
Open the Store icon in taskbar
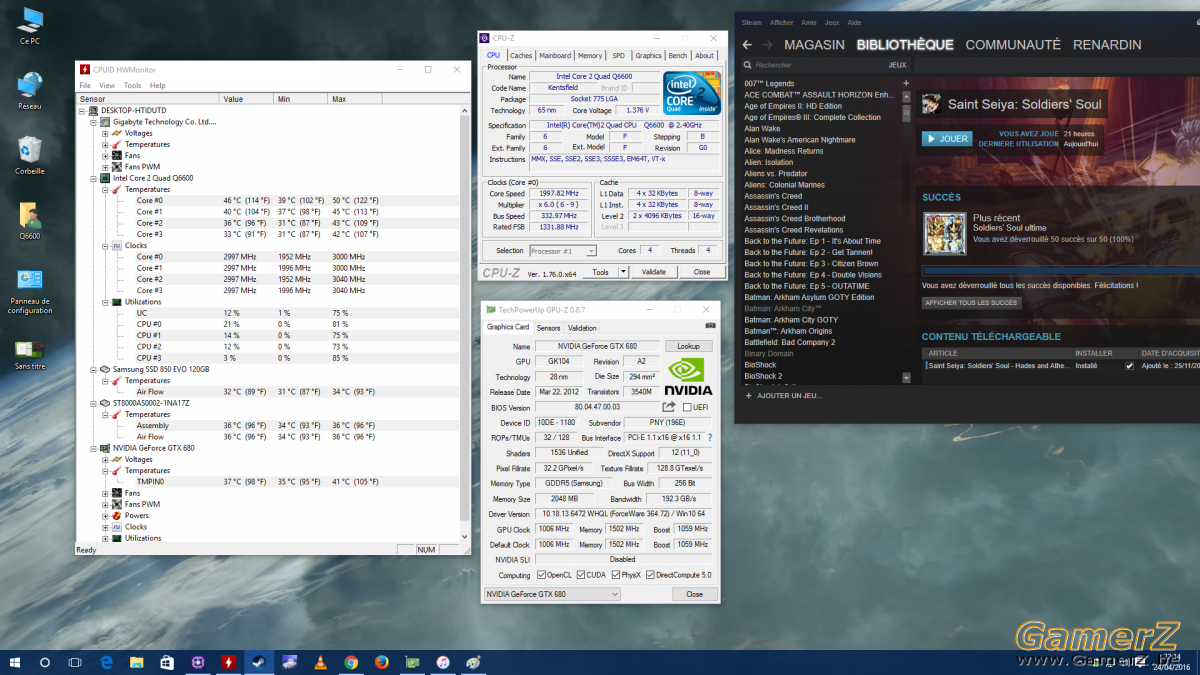167,662
